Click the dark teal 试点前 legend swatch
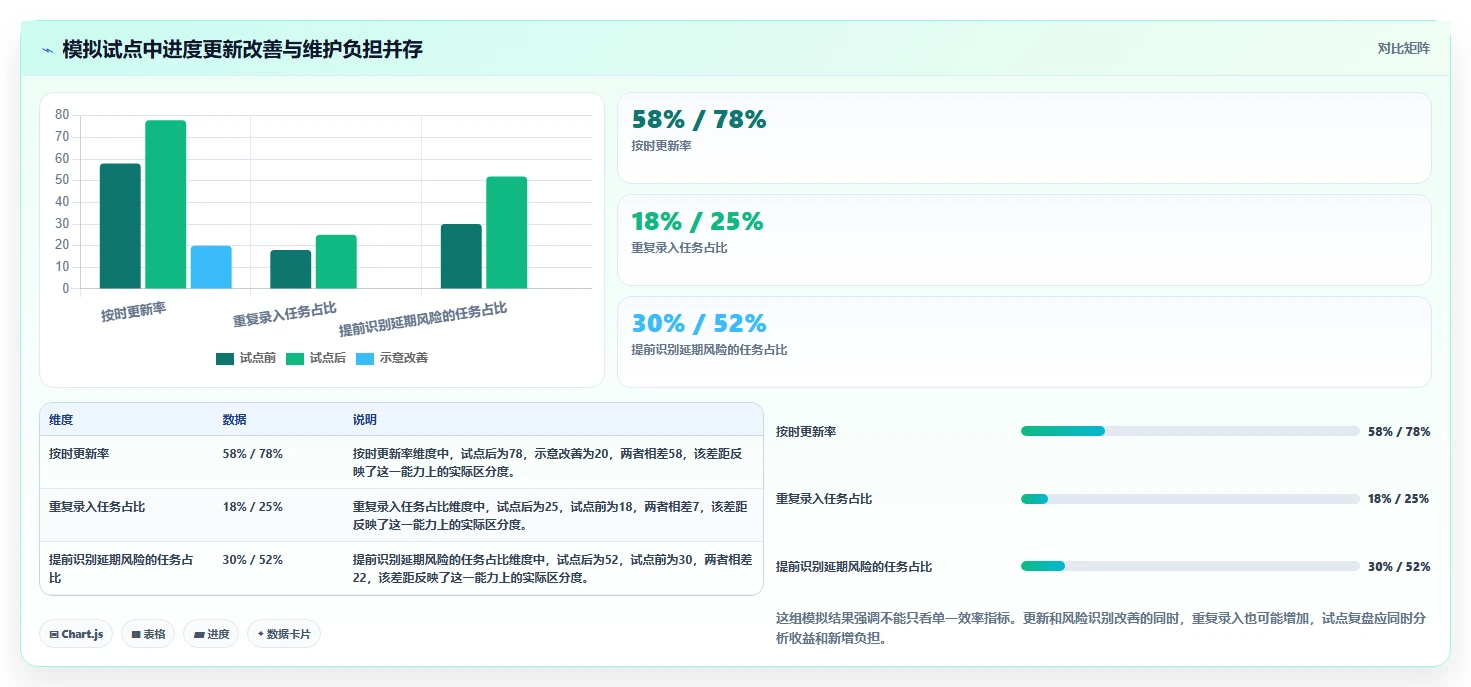Viewport: 1471px width, 687px height. click(x=225, y=358)
